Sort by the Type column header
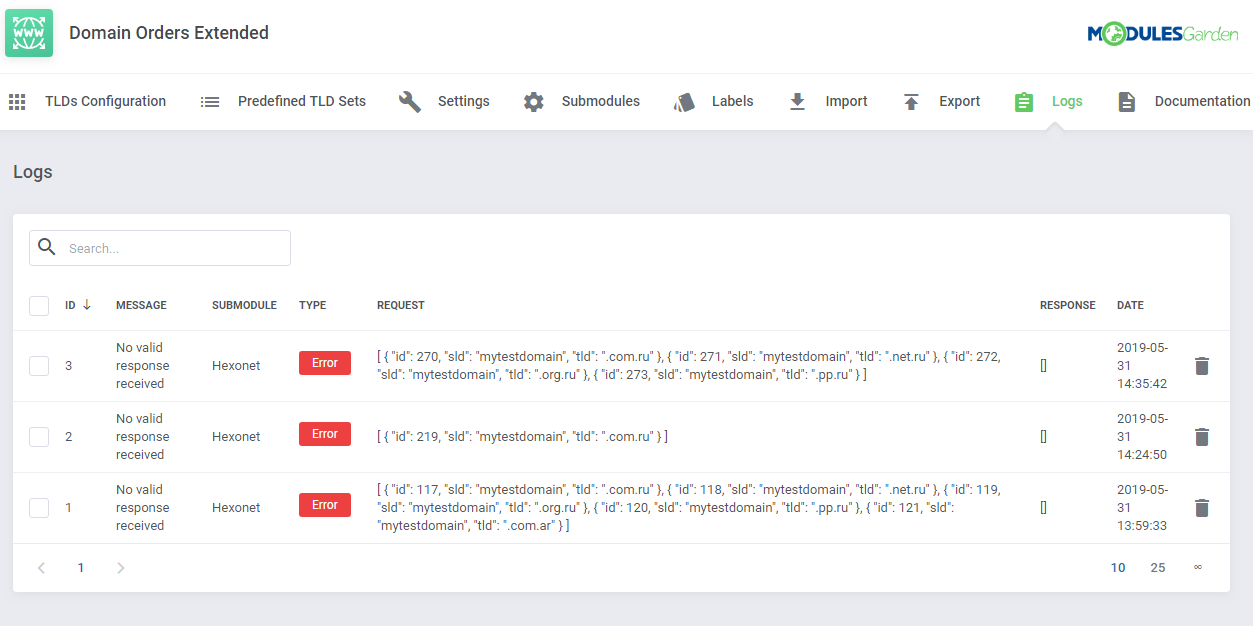This screenshot has width=1253, height=626. 312,305
